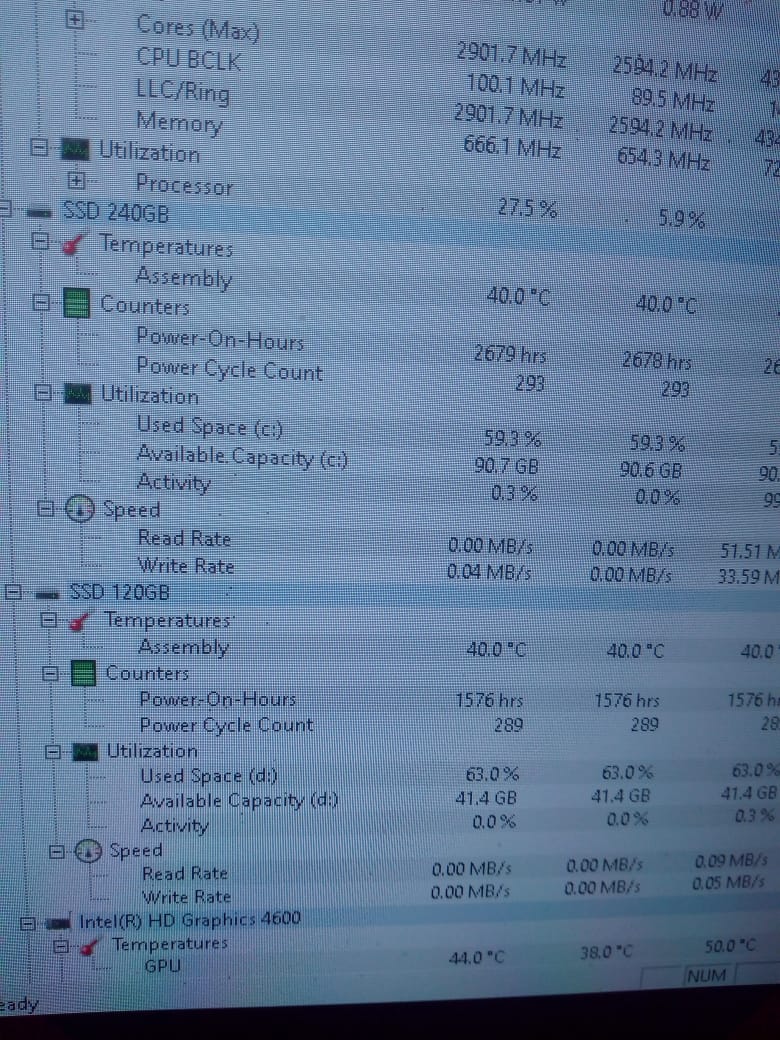Collapse SSD 240GB Temperatures section
Image resolution: width=780 pixels, height=1040 pixels.
click(x=41, y=240)
